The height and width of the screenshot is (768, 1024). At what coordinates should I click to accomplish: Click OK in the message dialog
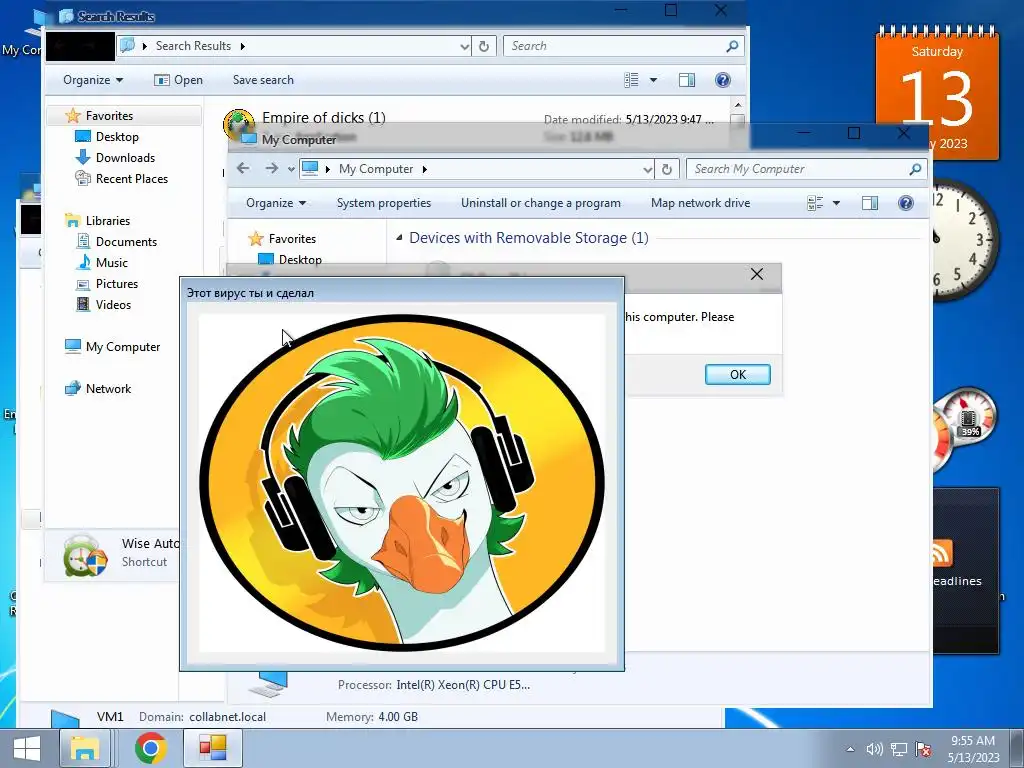pos(737,374)
